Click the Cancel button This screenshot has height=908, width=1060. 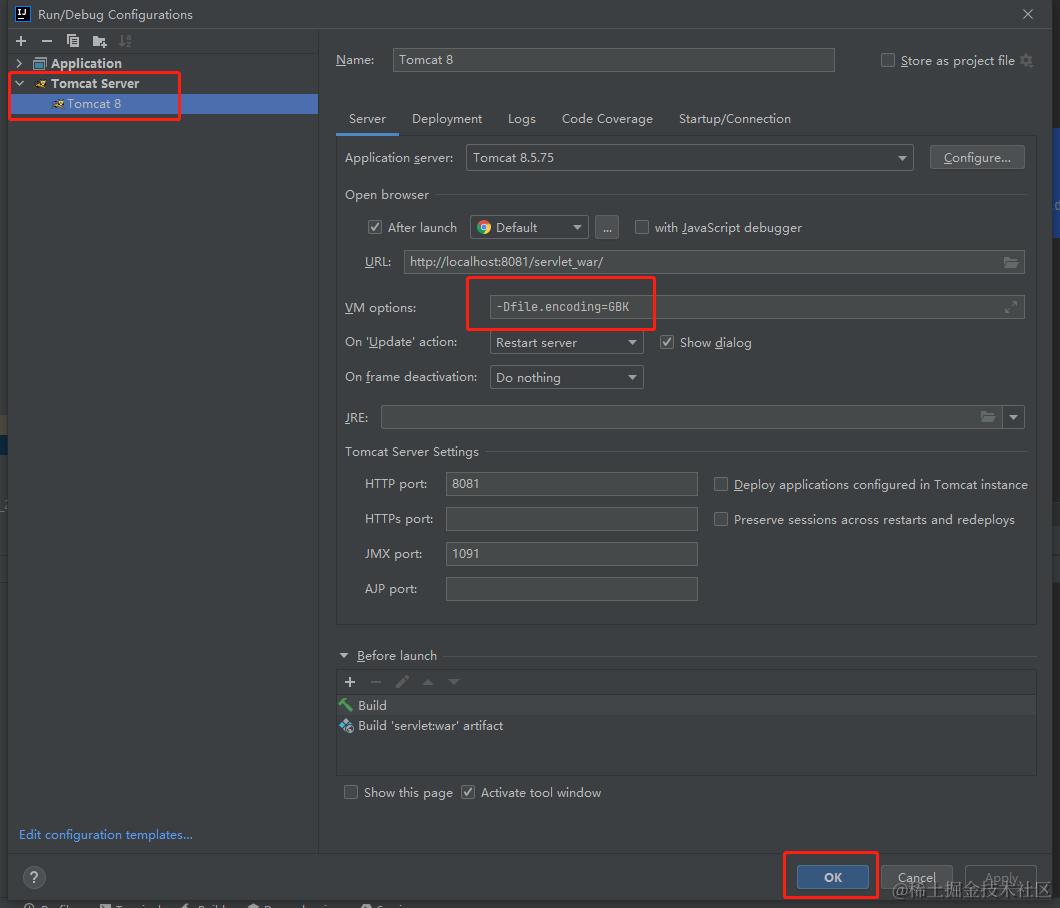click(x=917, y=877)
